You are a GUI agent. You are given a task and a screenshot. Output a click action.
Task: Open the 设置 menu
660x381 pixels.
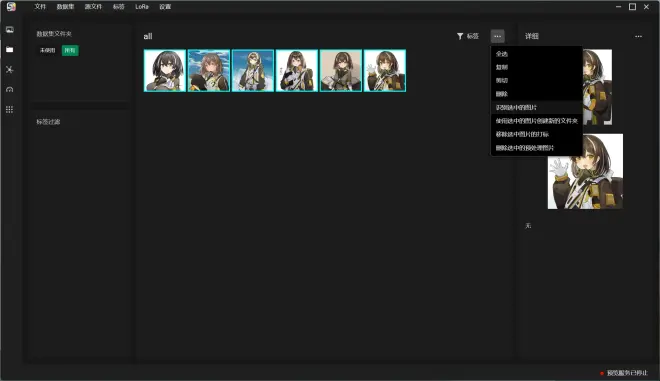coord(165,7)
